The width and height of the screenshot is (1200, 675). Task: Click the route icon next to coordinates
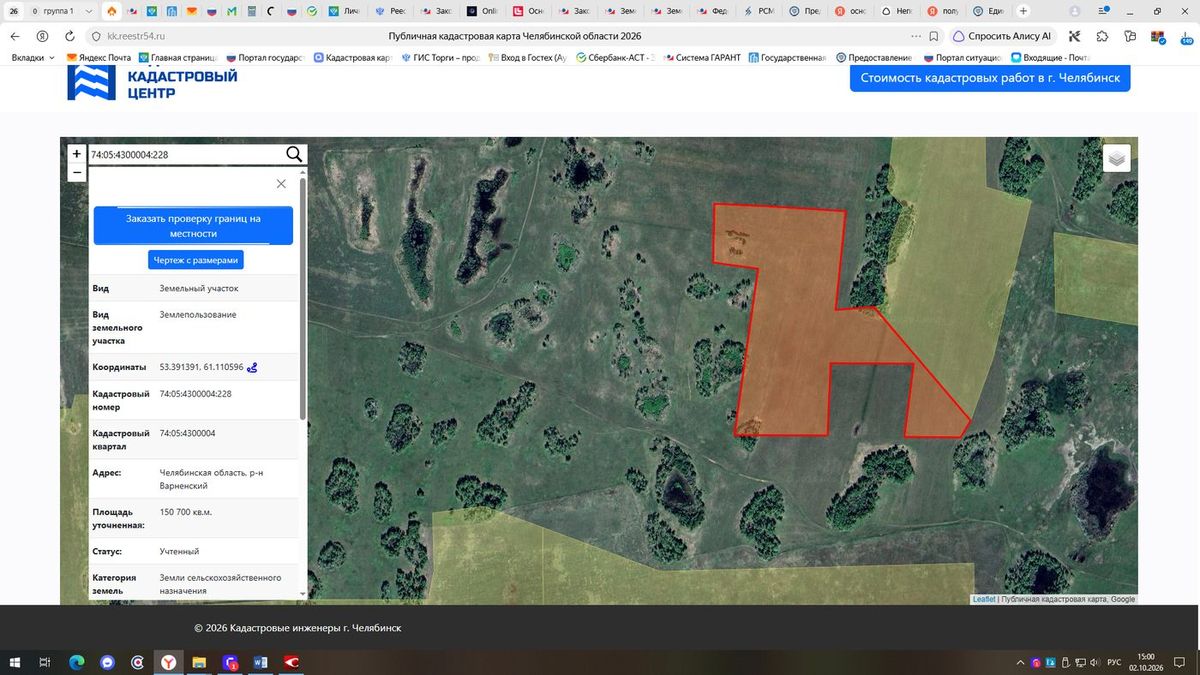pos(252,368)
